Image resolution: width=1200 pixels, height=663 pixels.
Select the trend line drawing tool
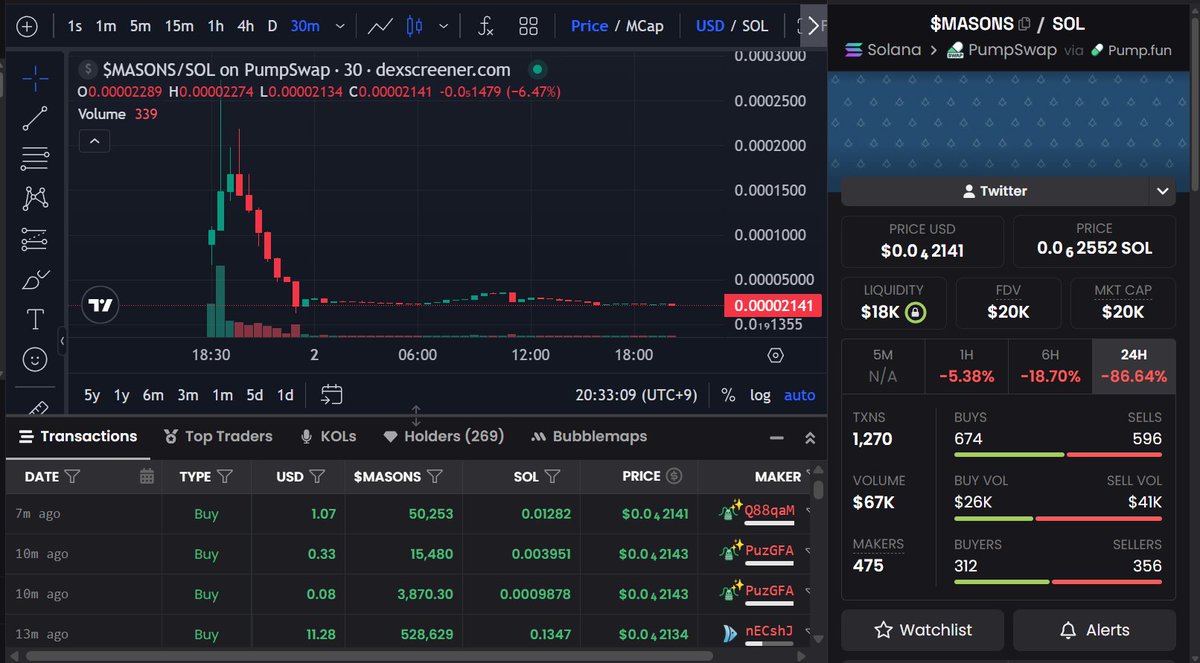pos(35,118)
